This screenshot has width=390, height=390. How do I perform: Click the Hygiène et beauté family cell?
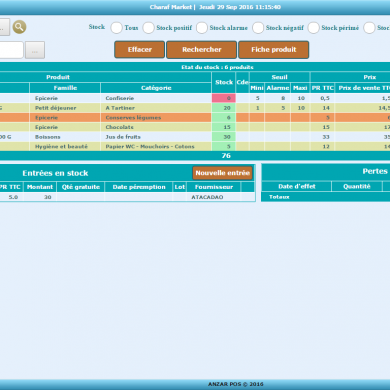click(65, 146)
